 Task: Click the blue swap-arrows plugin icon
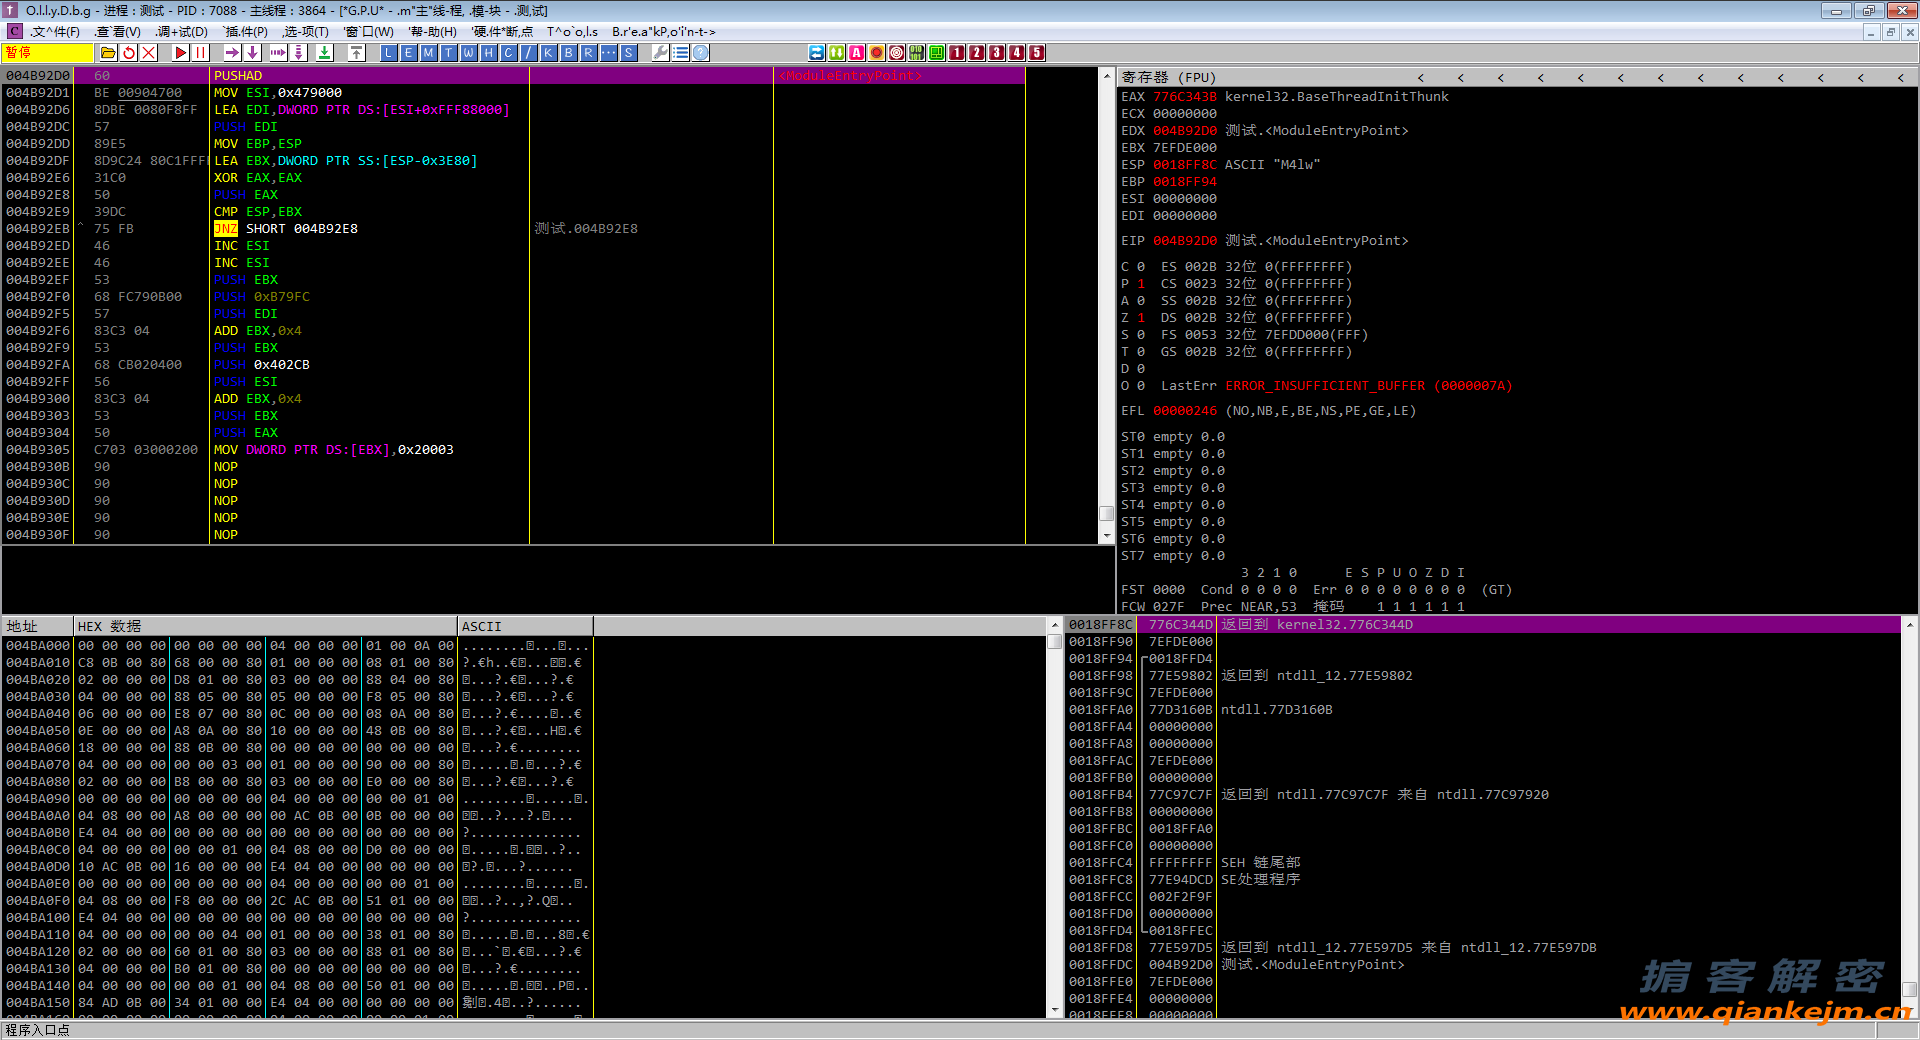(817, 53)
